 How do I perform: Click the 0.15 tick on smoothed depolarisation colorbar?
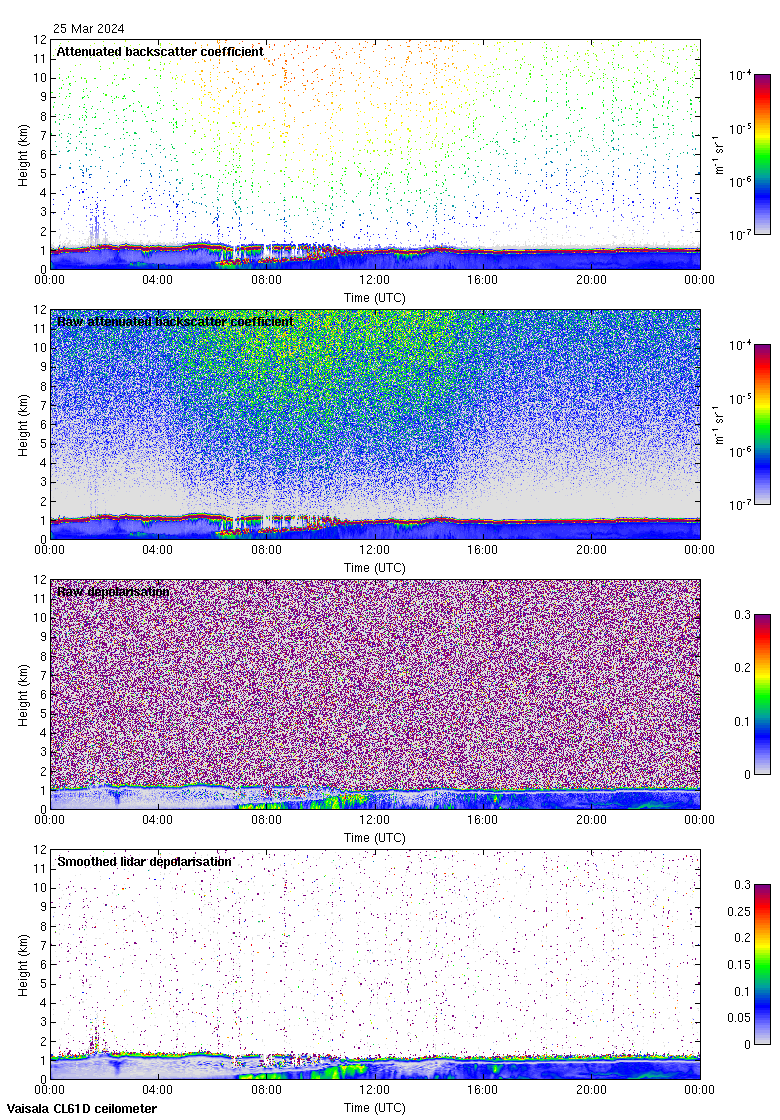[x=739, y=964]
